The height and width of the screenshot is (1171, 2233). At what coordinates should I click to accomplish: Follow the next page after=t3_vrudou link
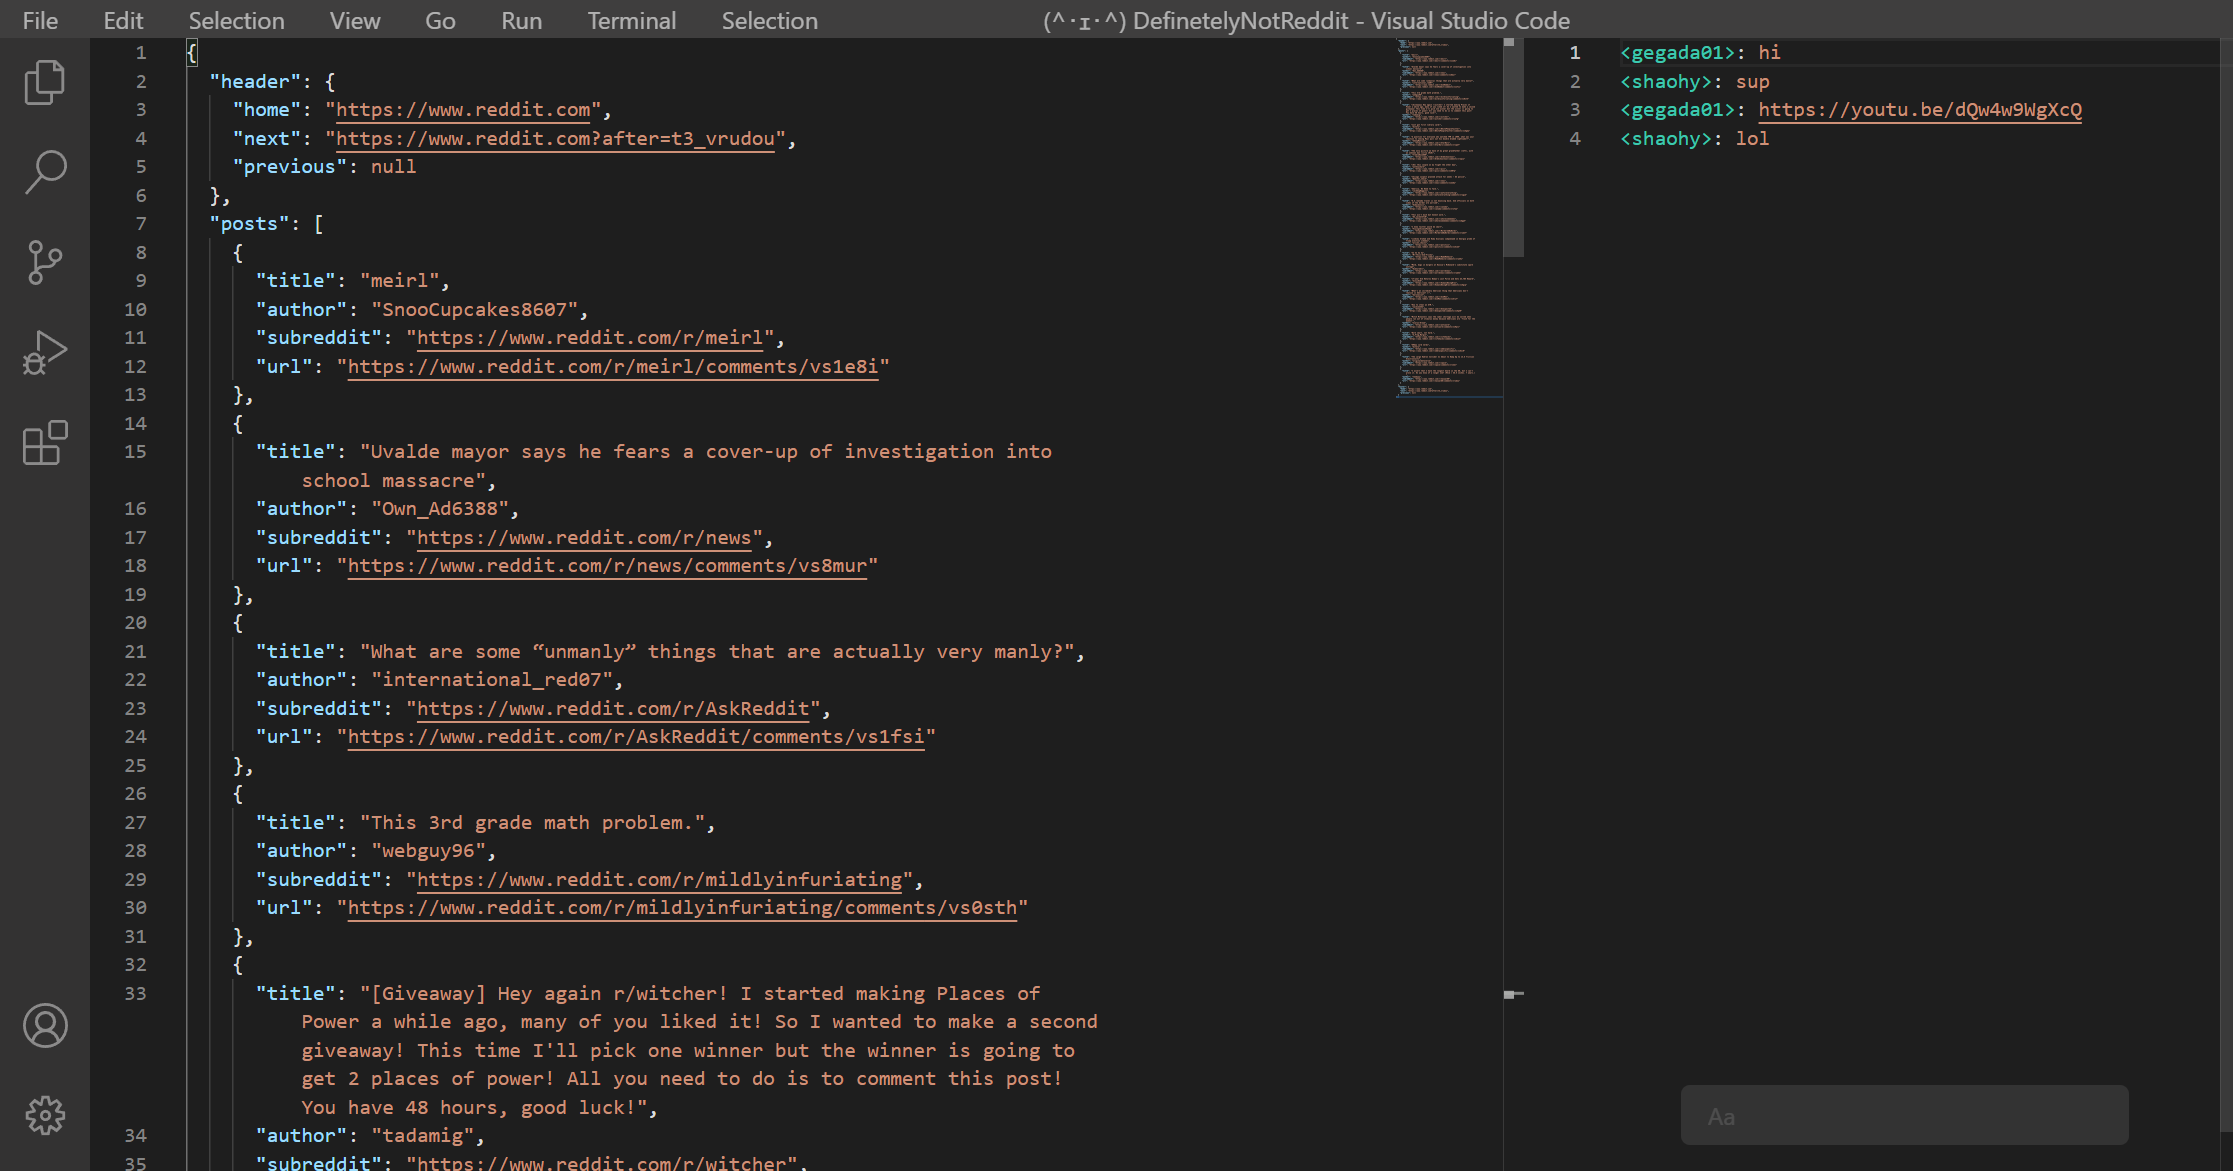[x=555, y=139]
